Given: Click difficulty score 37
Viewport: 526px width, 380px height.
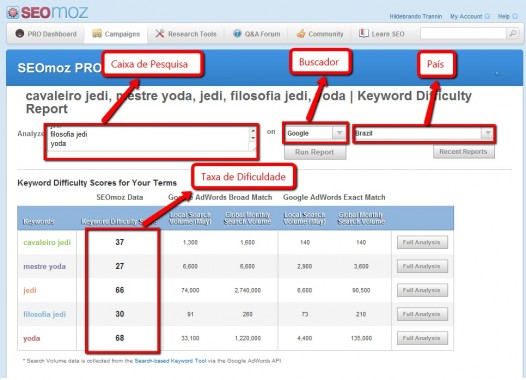Looking at the screenshot, I should click(x=120, y=242).
